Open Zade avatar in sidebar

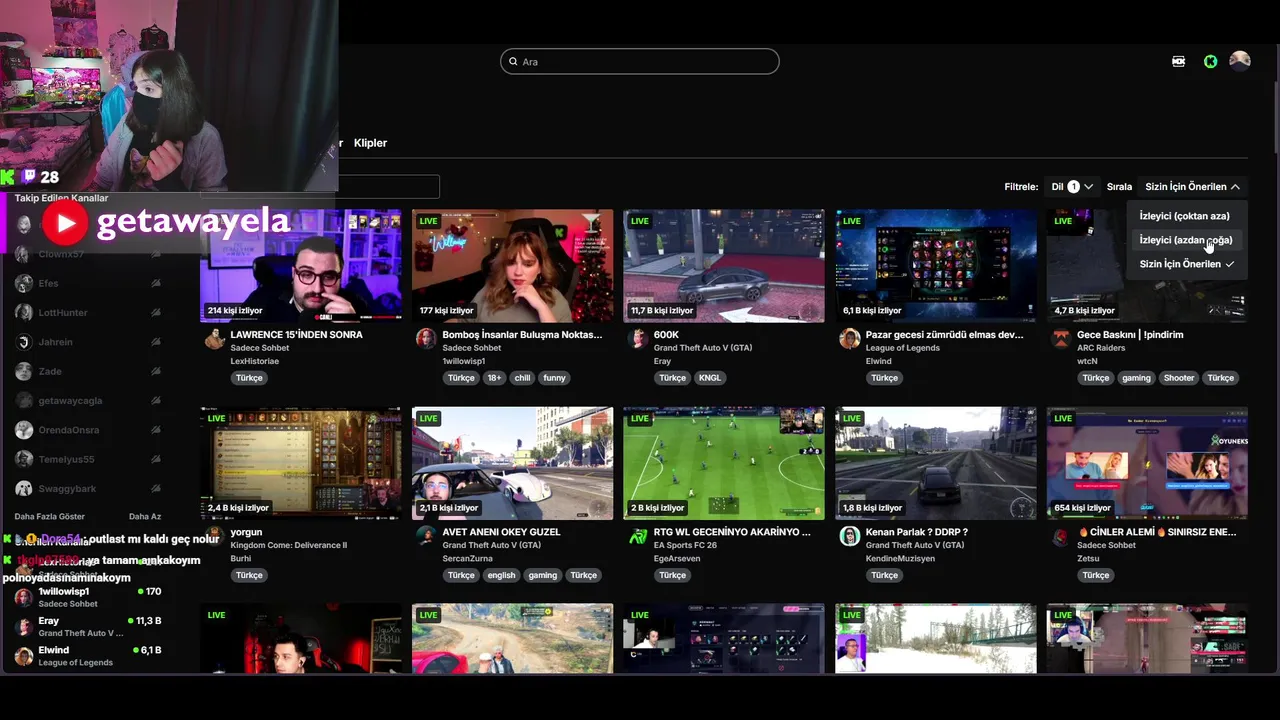(24, 371)
